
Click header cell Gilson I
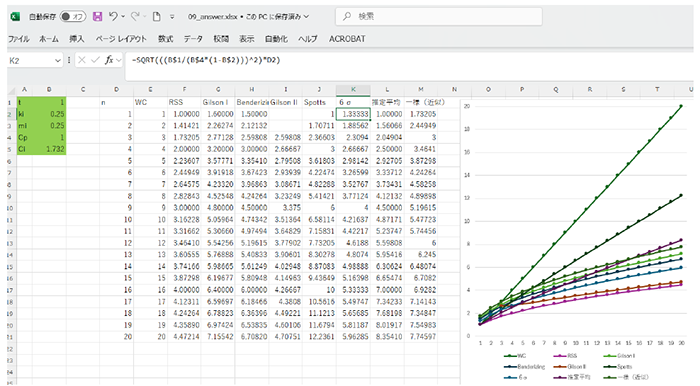(218, 102)
